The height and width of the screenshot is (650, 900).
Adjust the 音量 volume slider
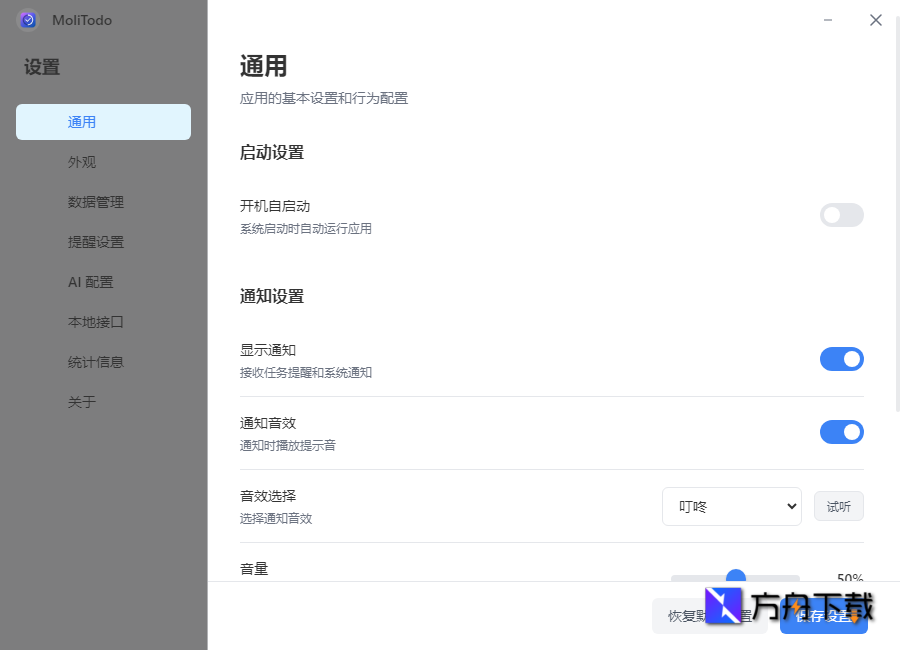click(735, 578)
